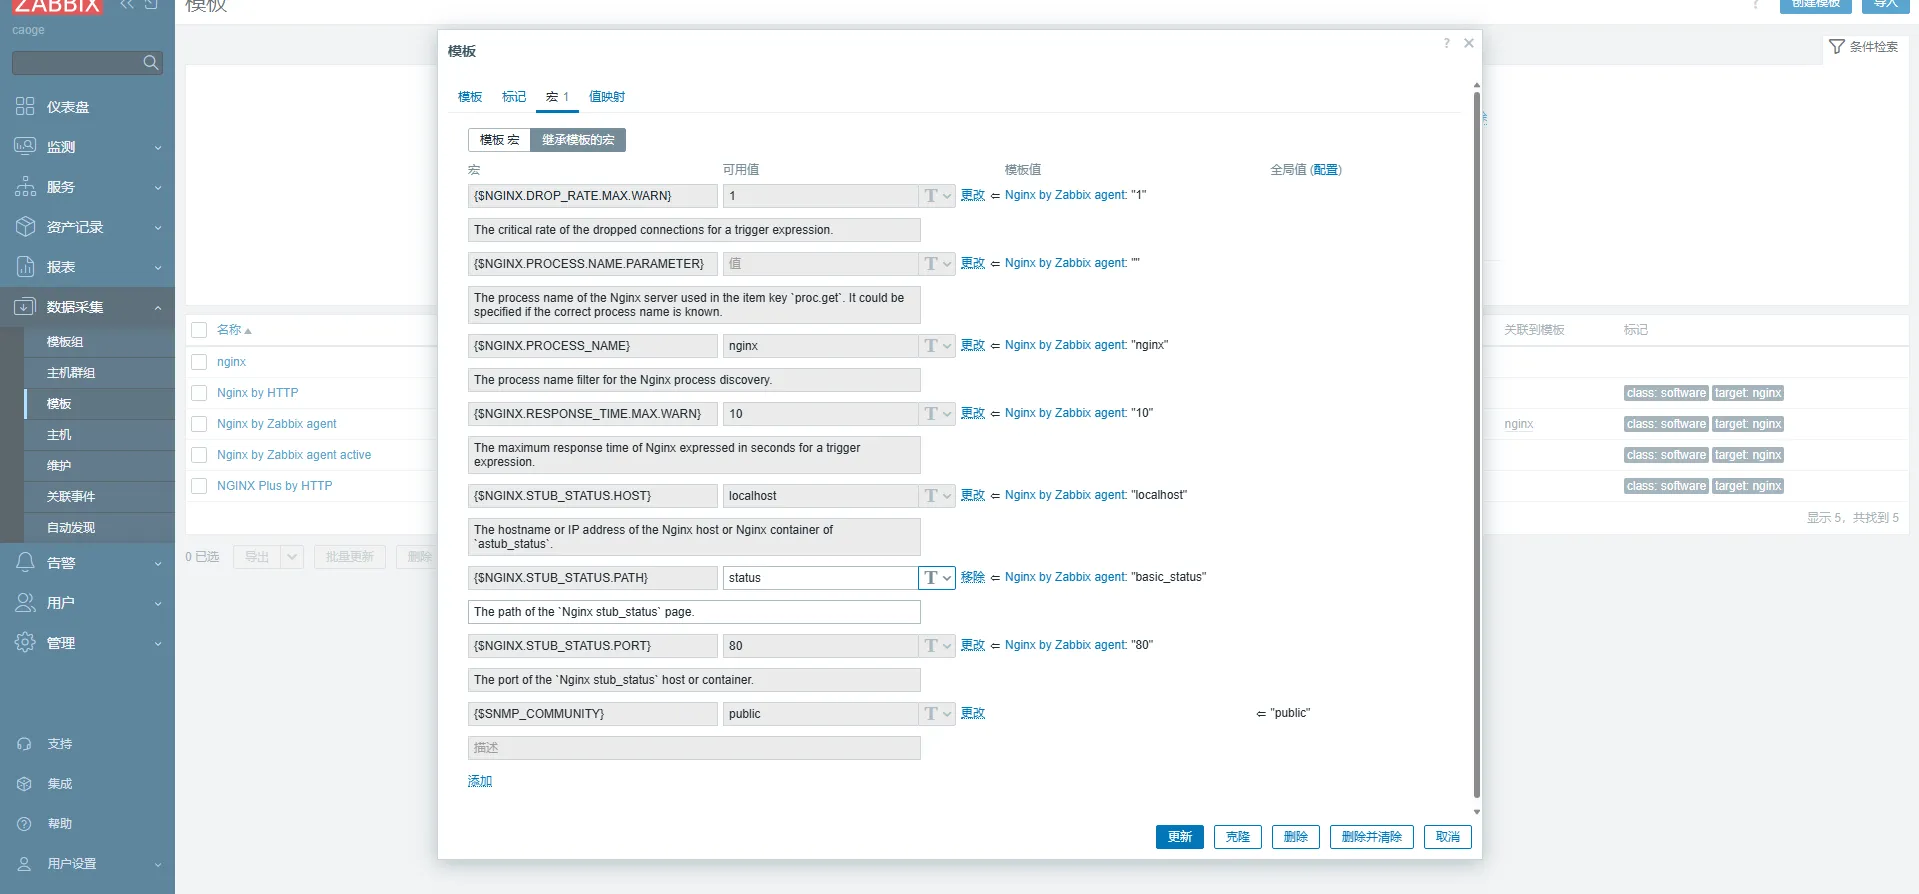Viewport: 1919px width, 894px height.
Task: Click the search magnifier icon in sidebar
Action: (150, 63)
